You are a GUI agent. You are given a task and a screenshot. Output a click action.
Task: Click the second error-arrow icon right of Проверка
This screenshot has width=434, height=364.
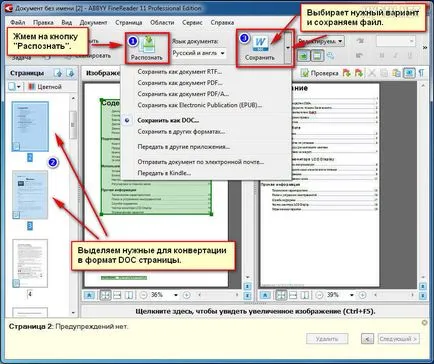pyautogui.click(x=359, y=73)
